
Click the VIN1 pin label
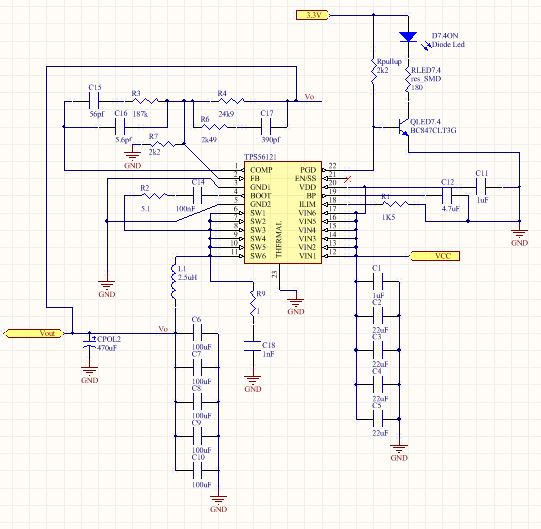[x=307, y=256]
